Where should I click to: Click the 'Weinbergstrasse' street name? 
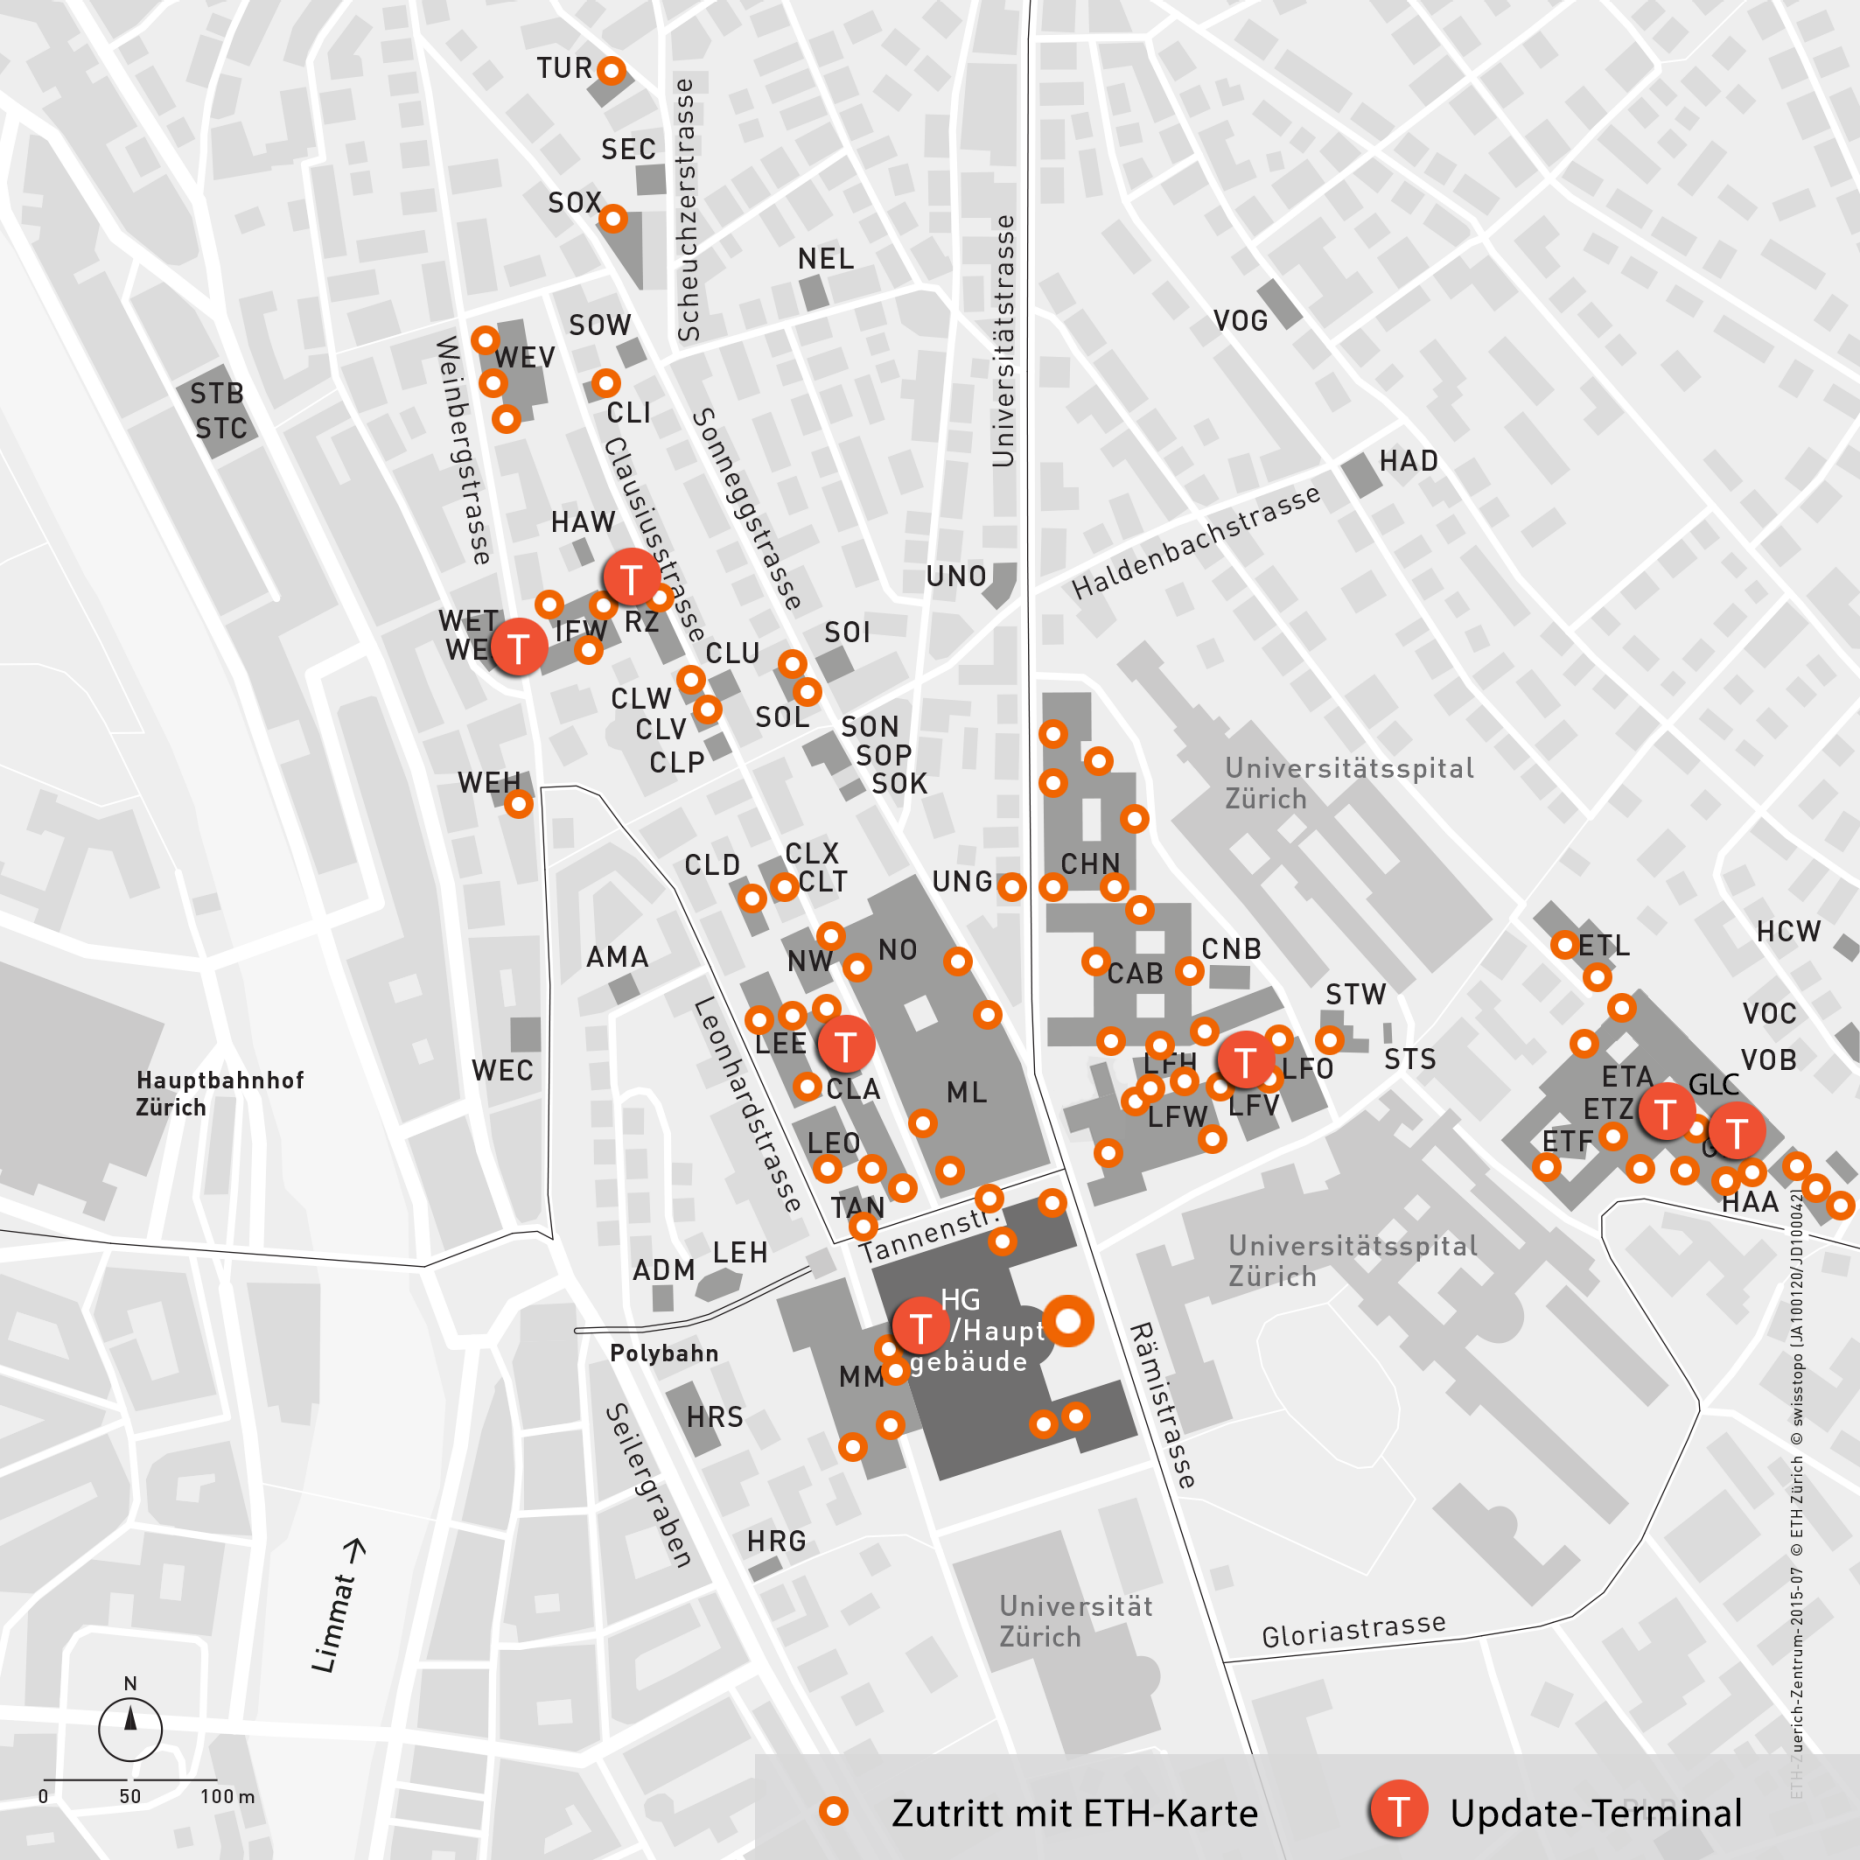tap(463, 450)
